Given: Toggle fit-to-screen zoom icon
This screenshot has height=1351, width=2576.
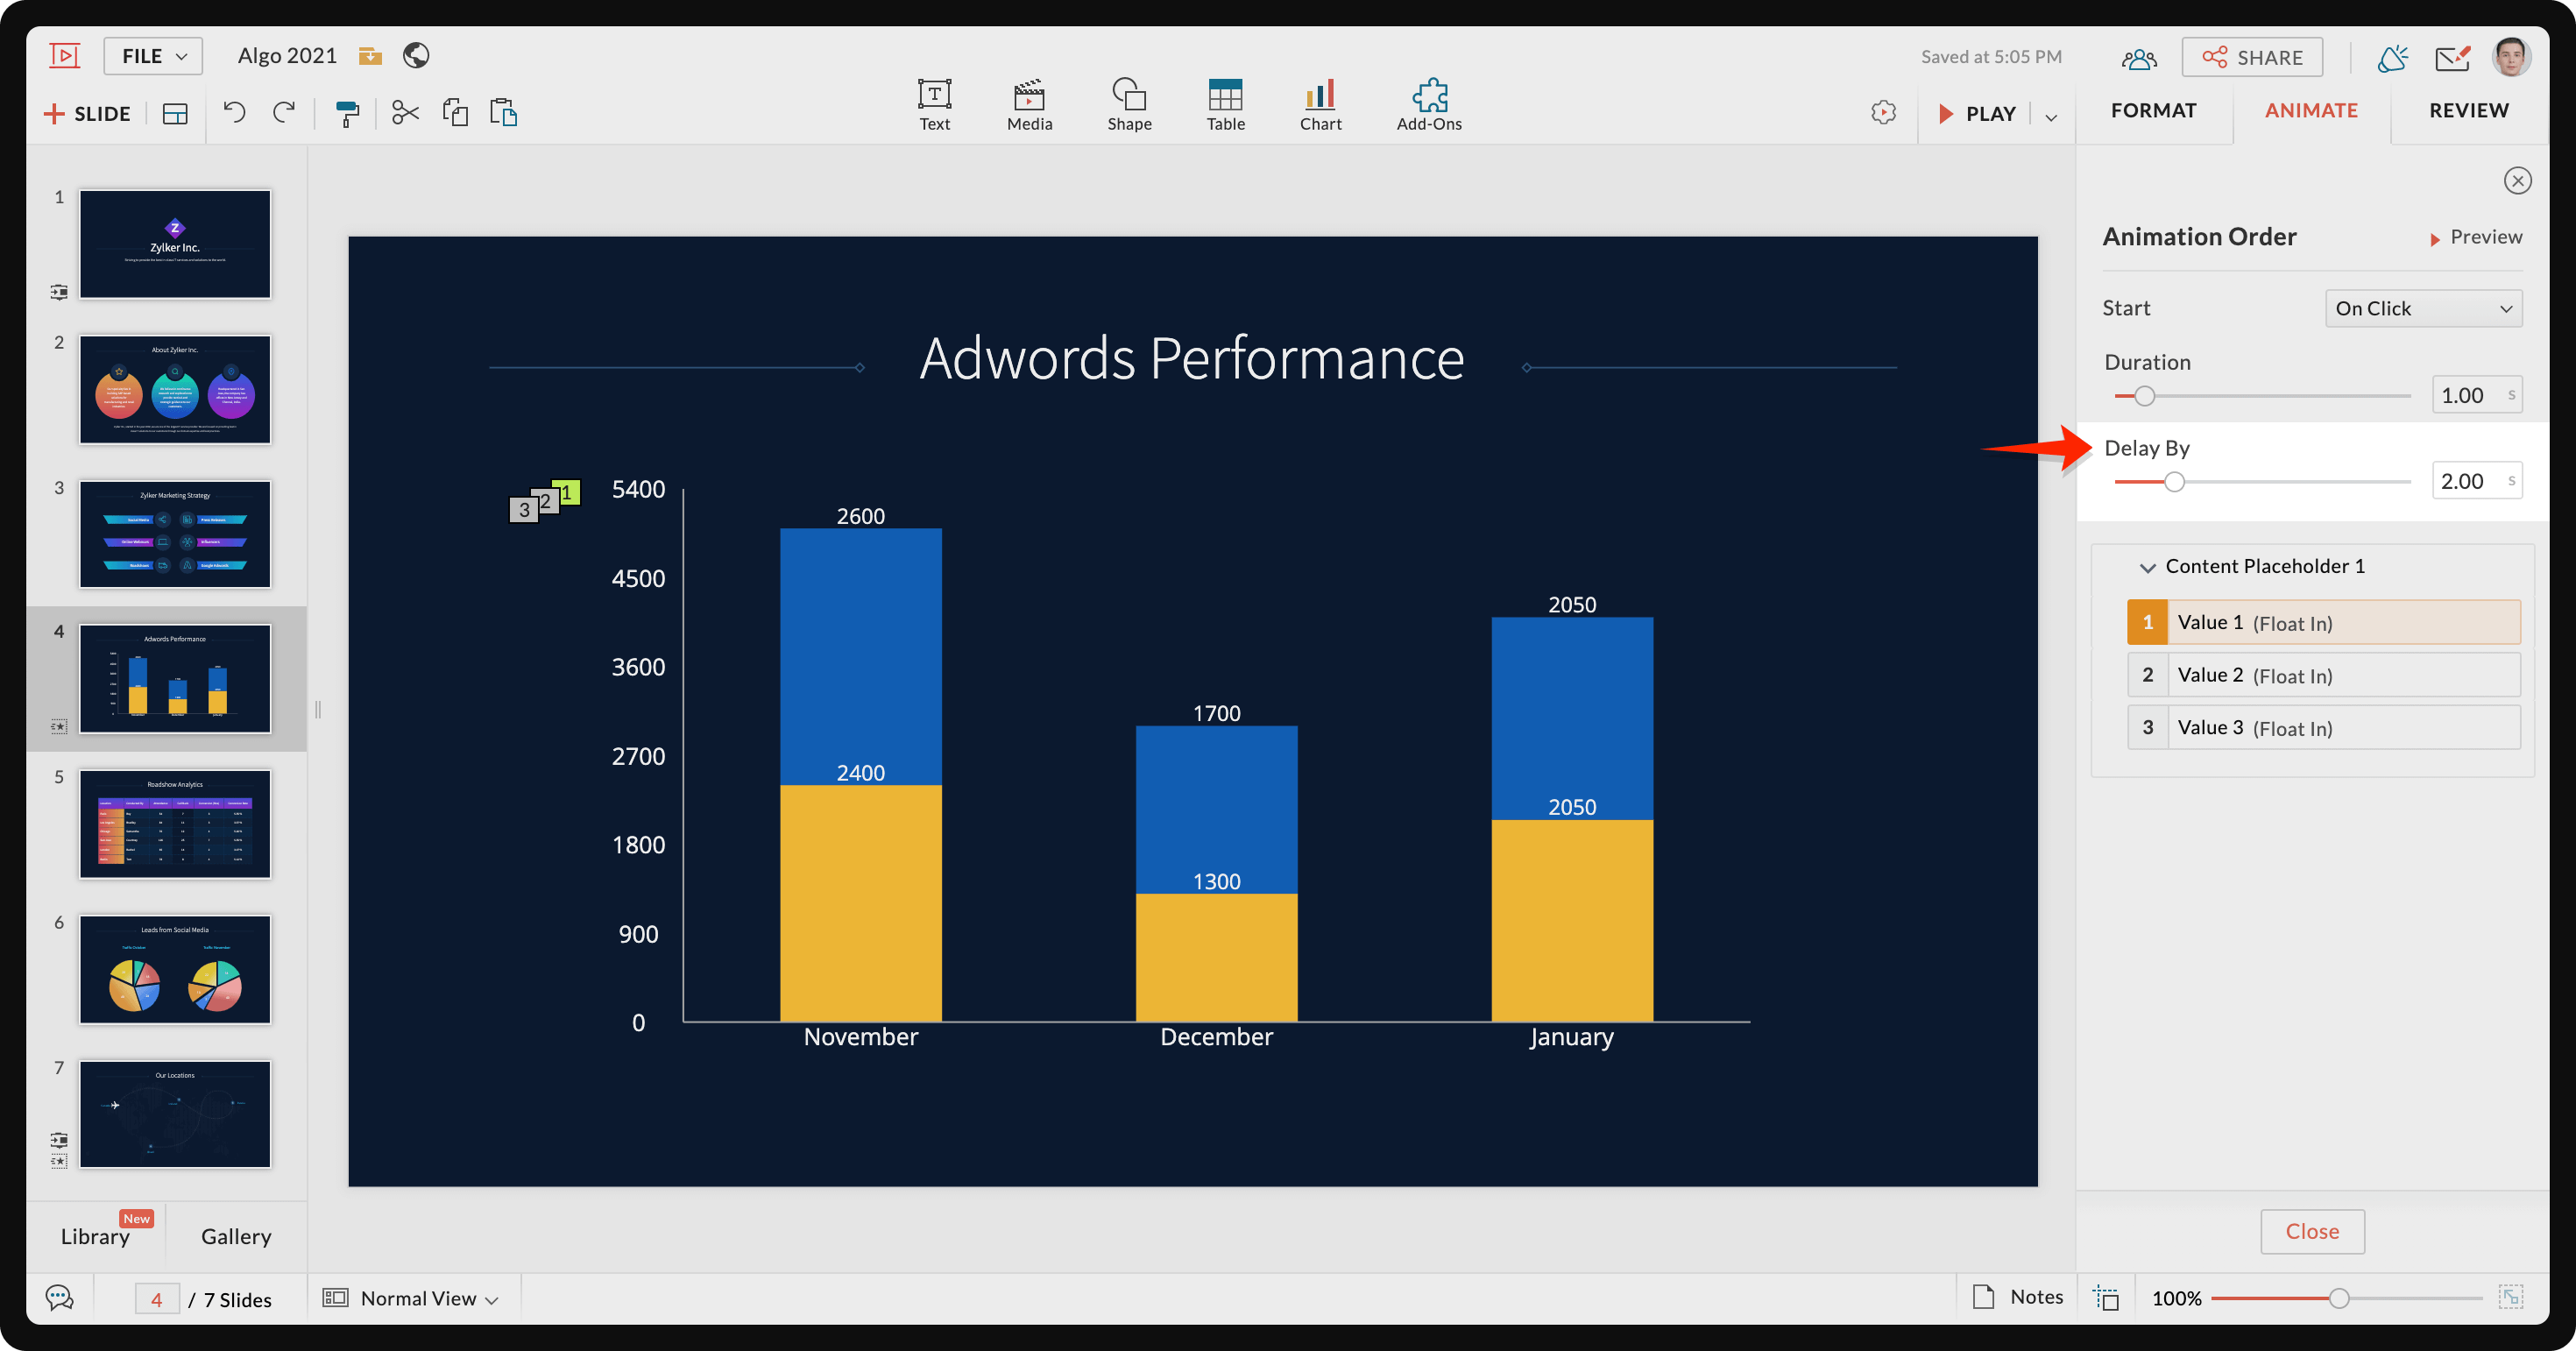Looking at the screenshot, I should 2510,1298.
